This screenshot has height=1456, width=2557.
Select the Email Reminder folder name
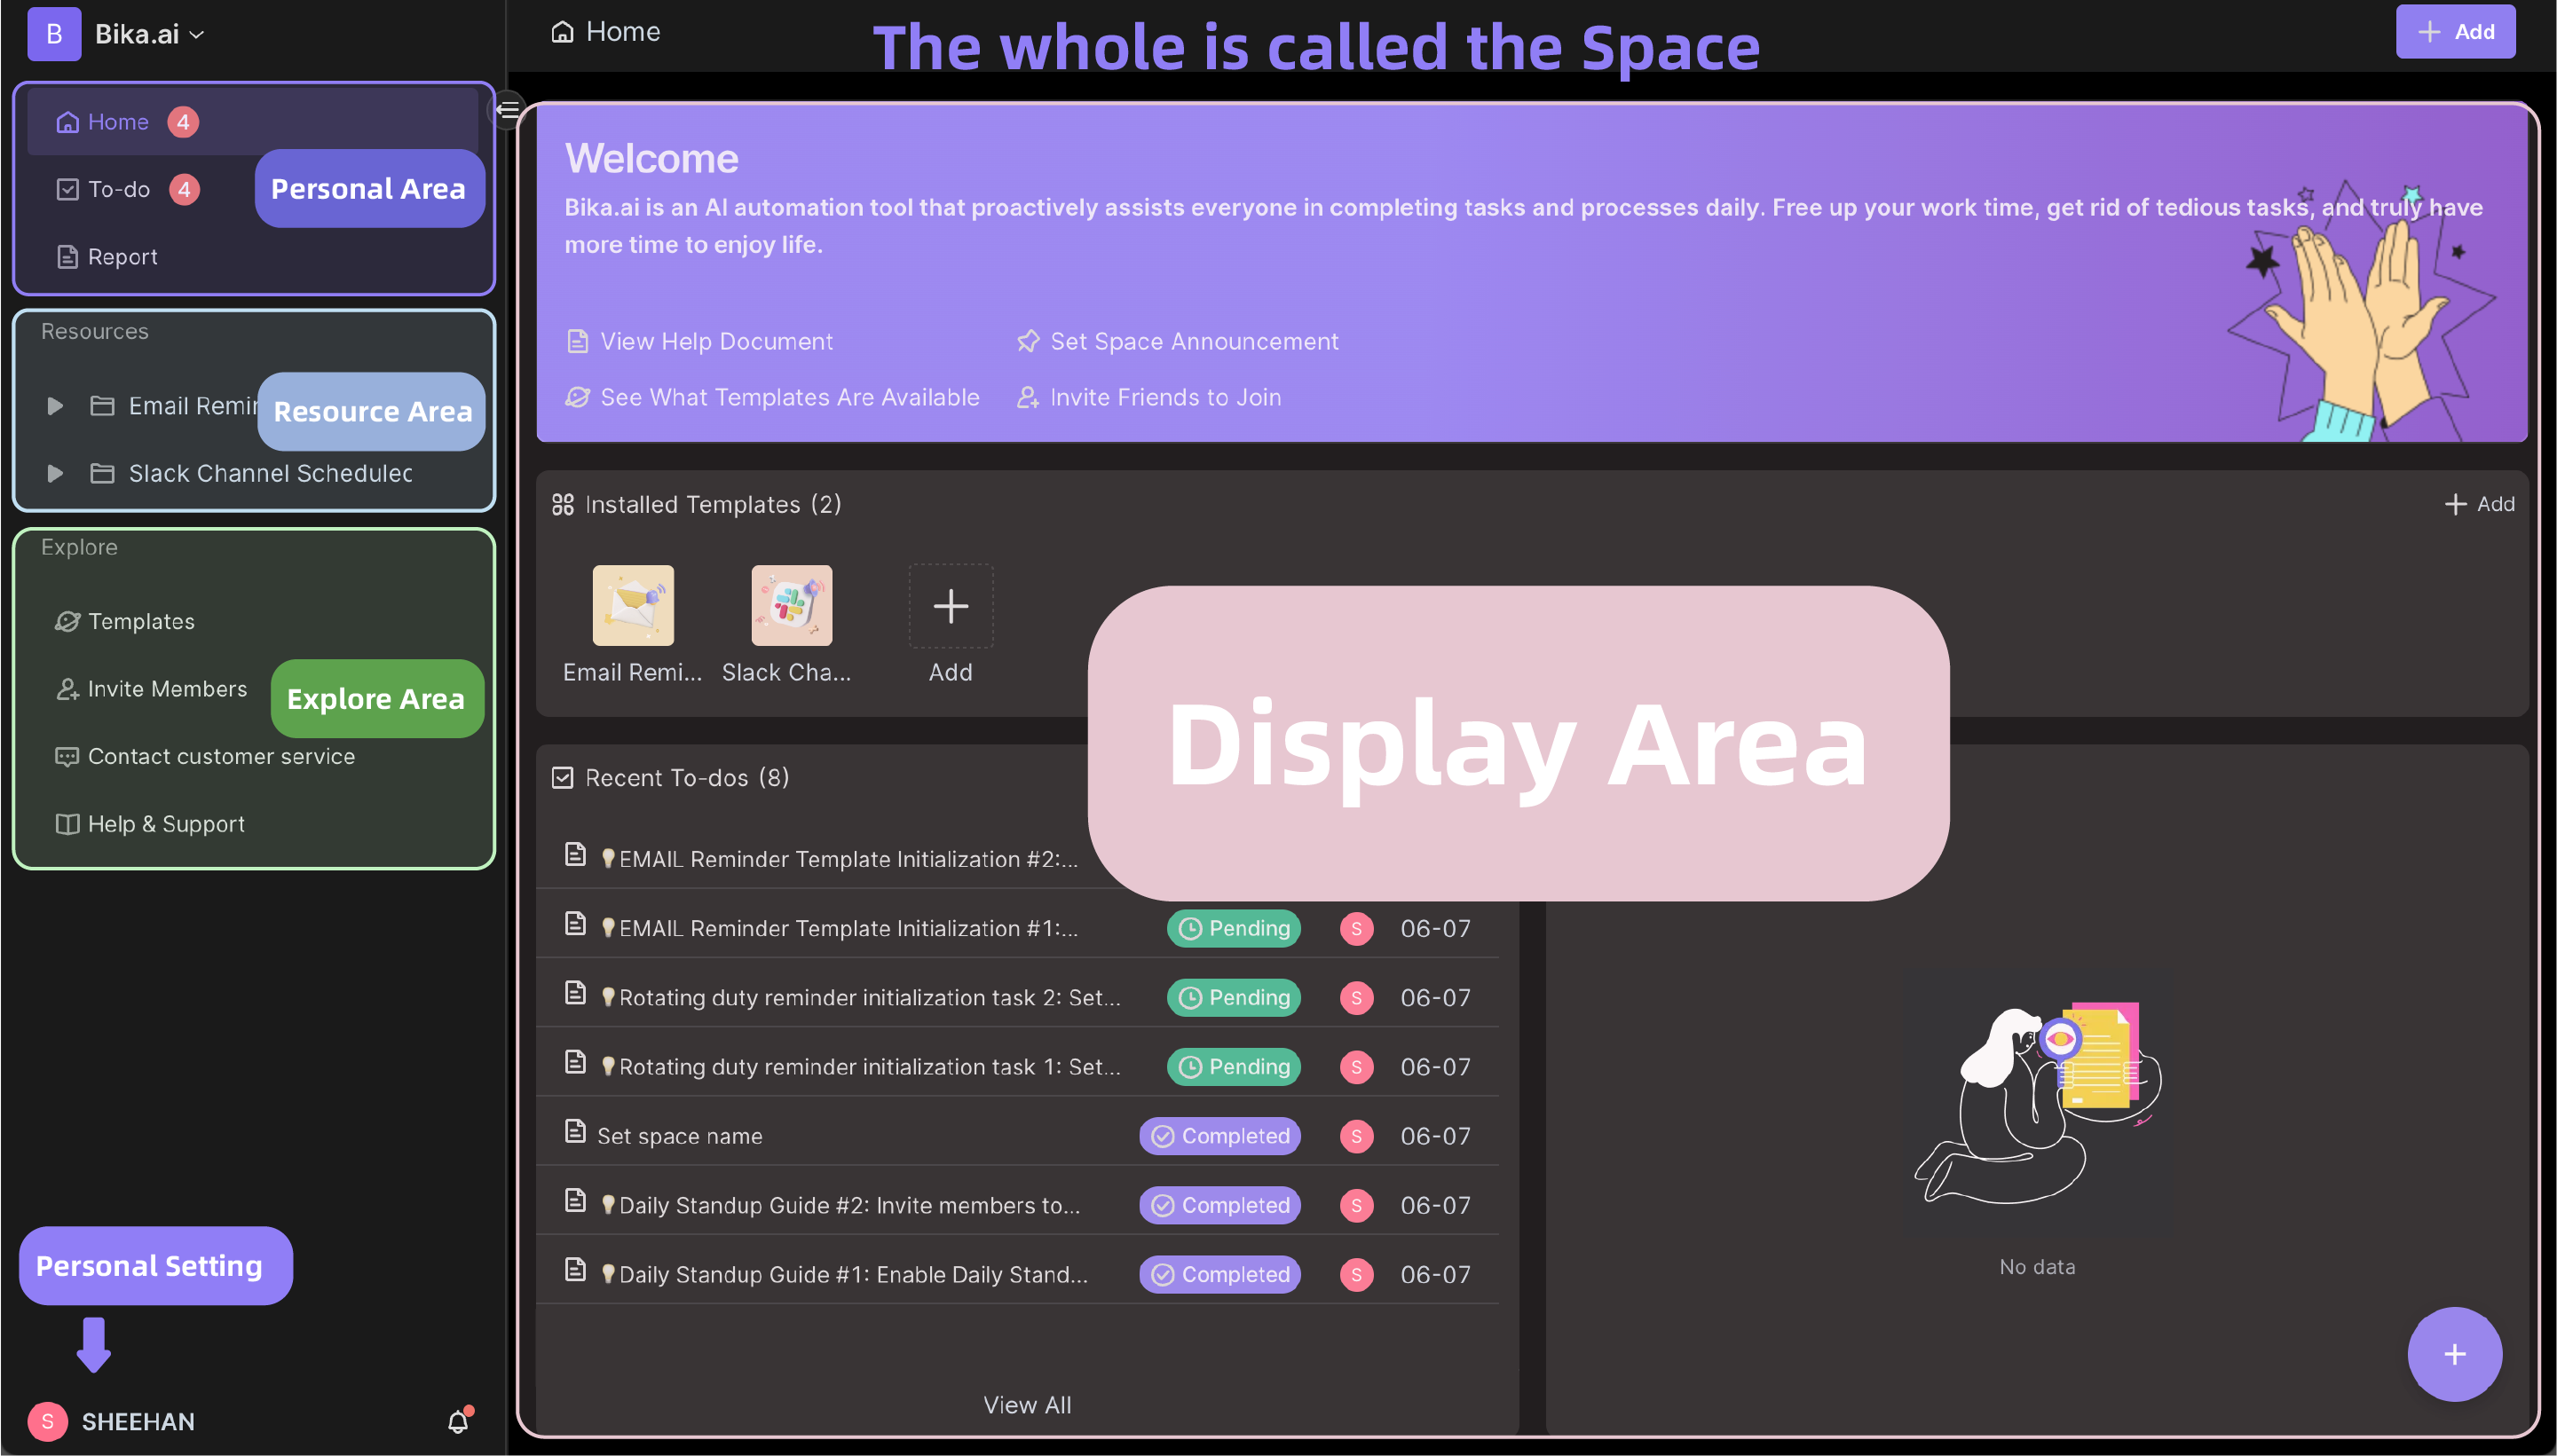coord(193,406)
